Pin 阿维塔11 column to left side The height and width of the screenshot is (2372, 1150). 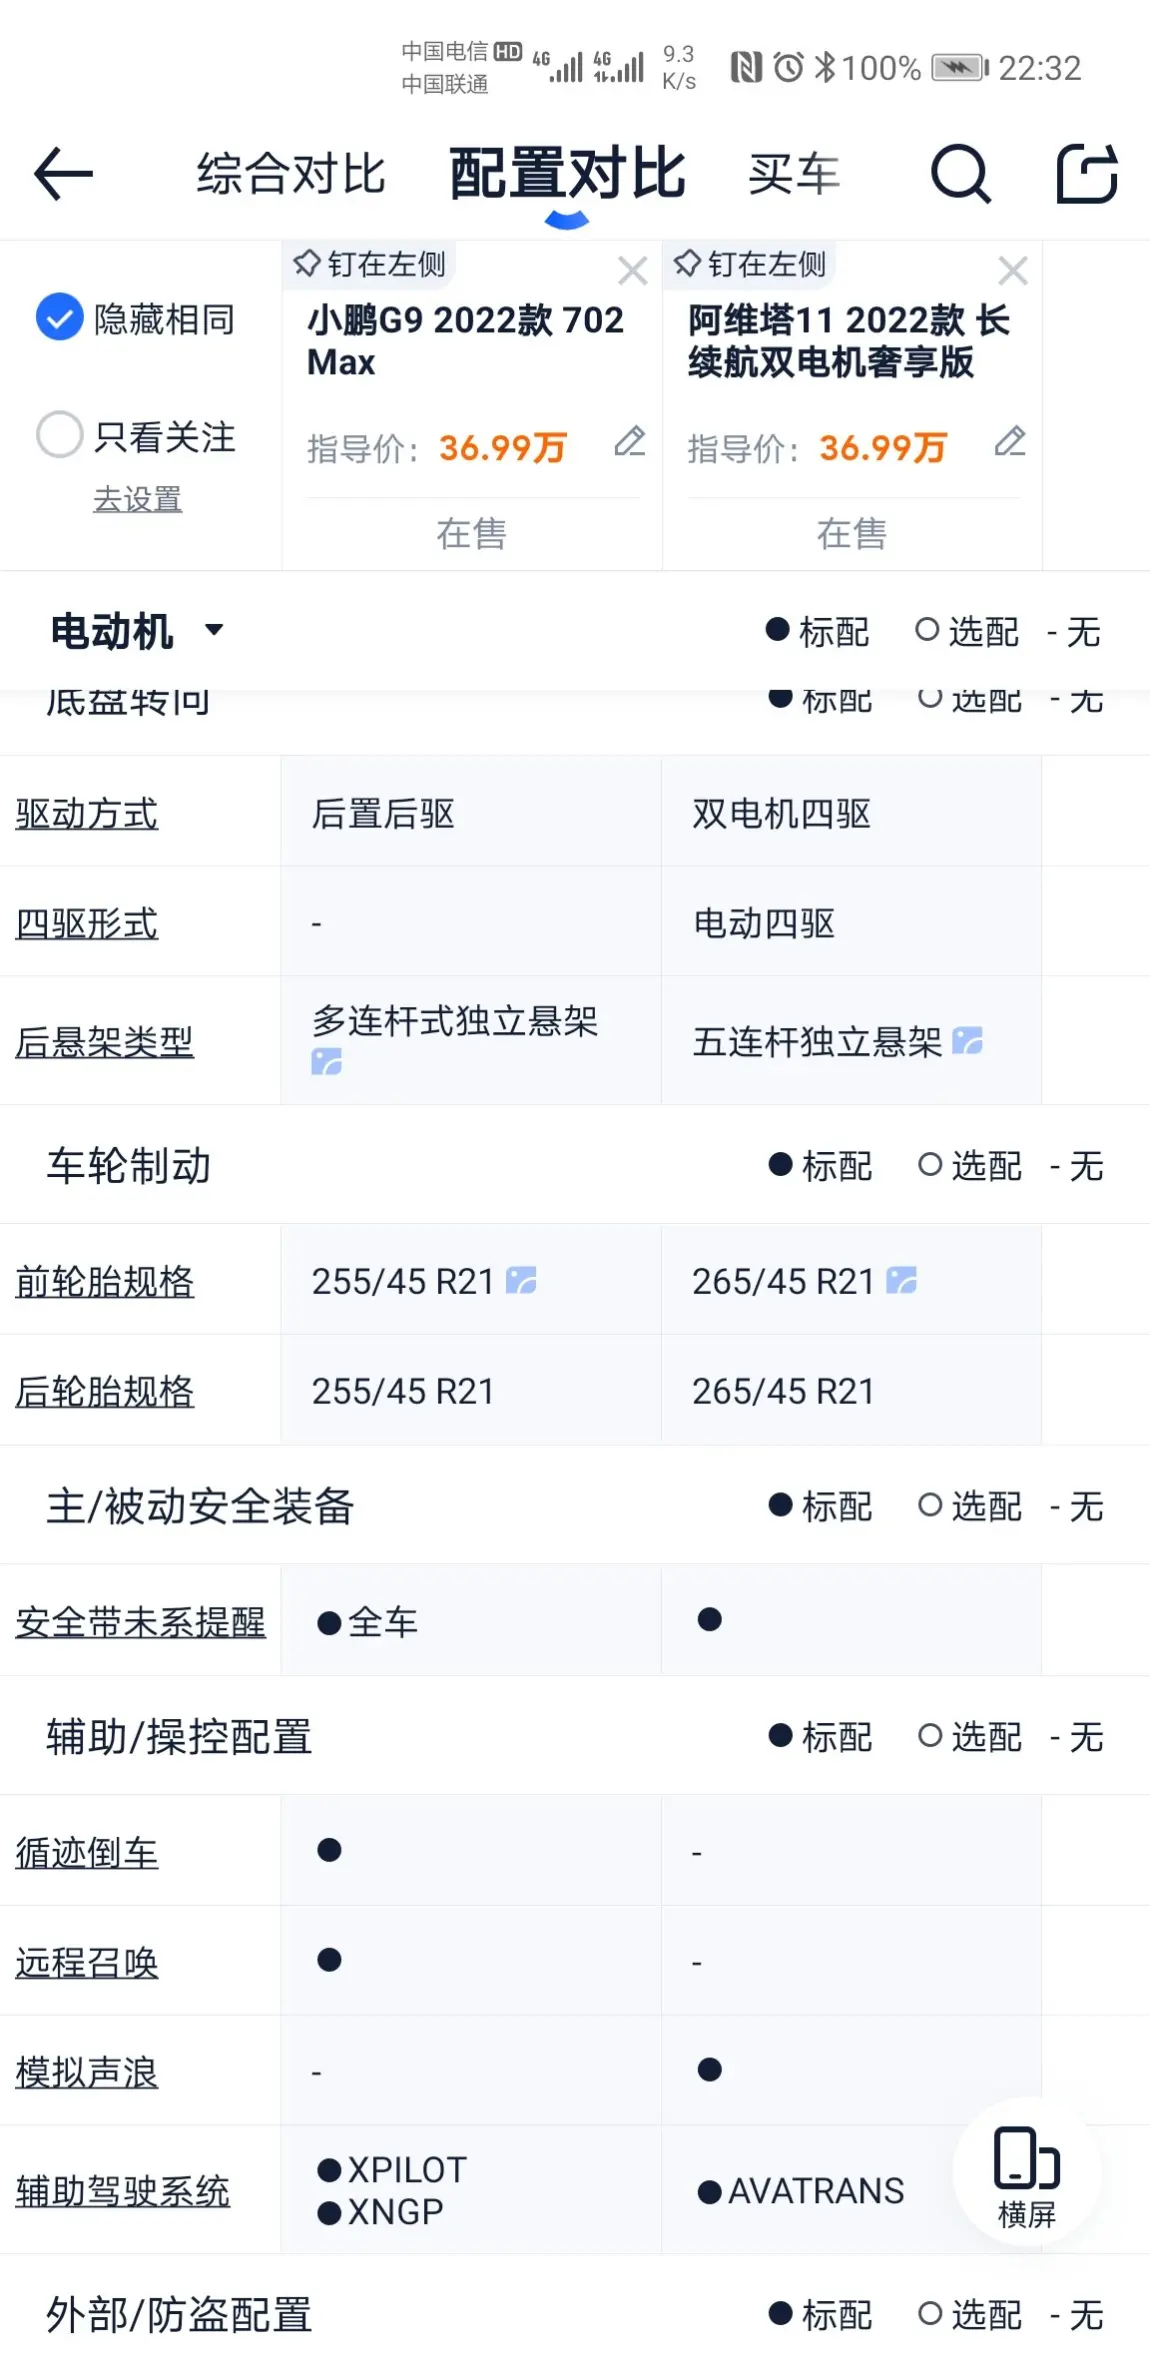(x=749, y=264)
